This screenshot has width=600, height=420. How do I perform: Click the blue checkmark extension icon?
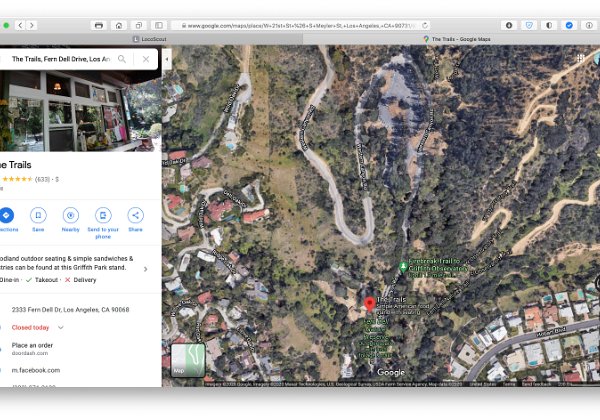569,26
